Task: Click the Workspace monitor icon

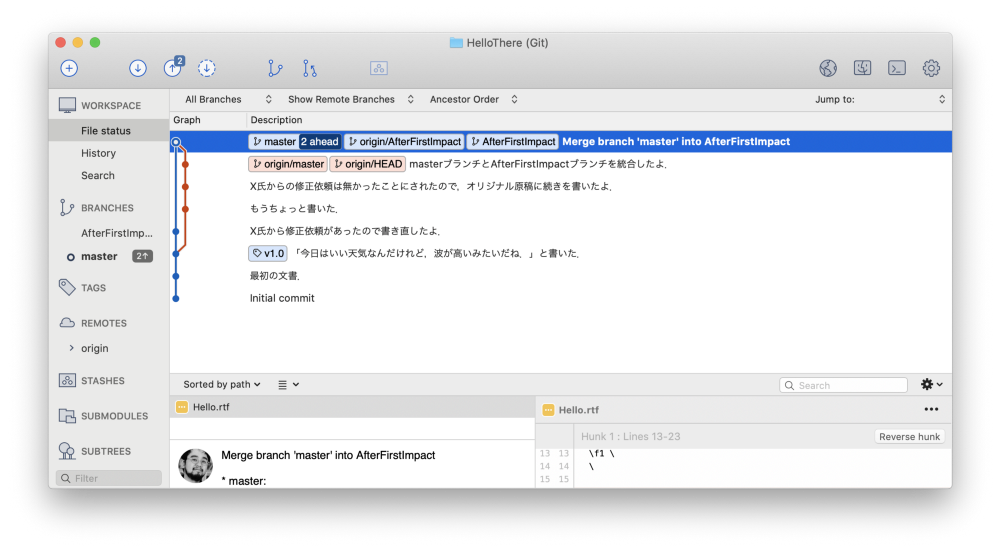Action: (x=67, y=105)
